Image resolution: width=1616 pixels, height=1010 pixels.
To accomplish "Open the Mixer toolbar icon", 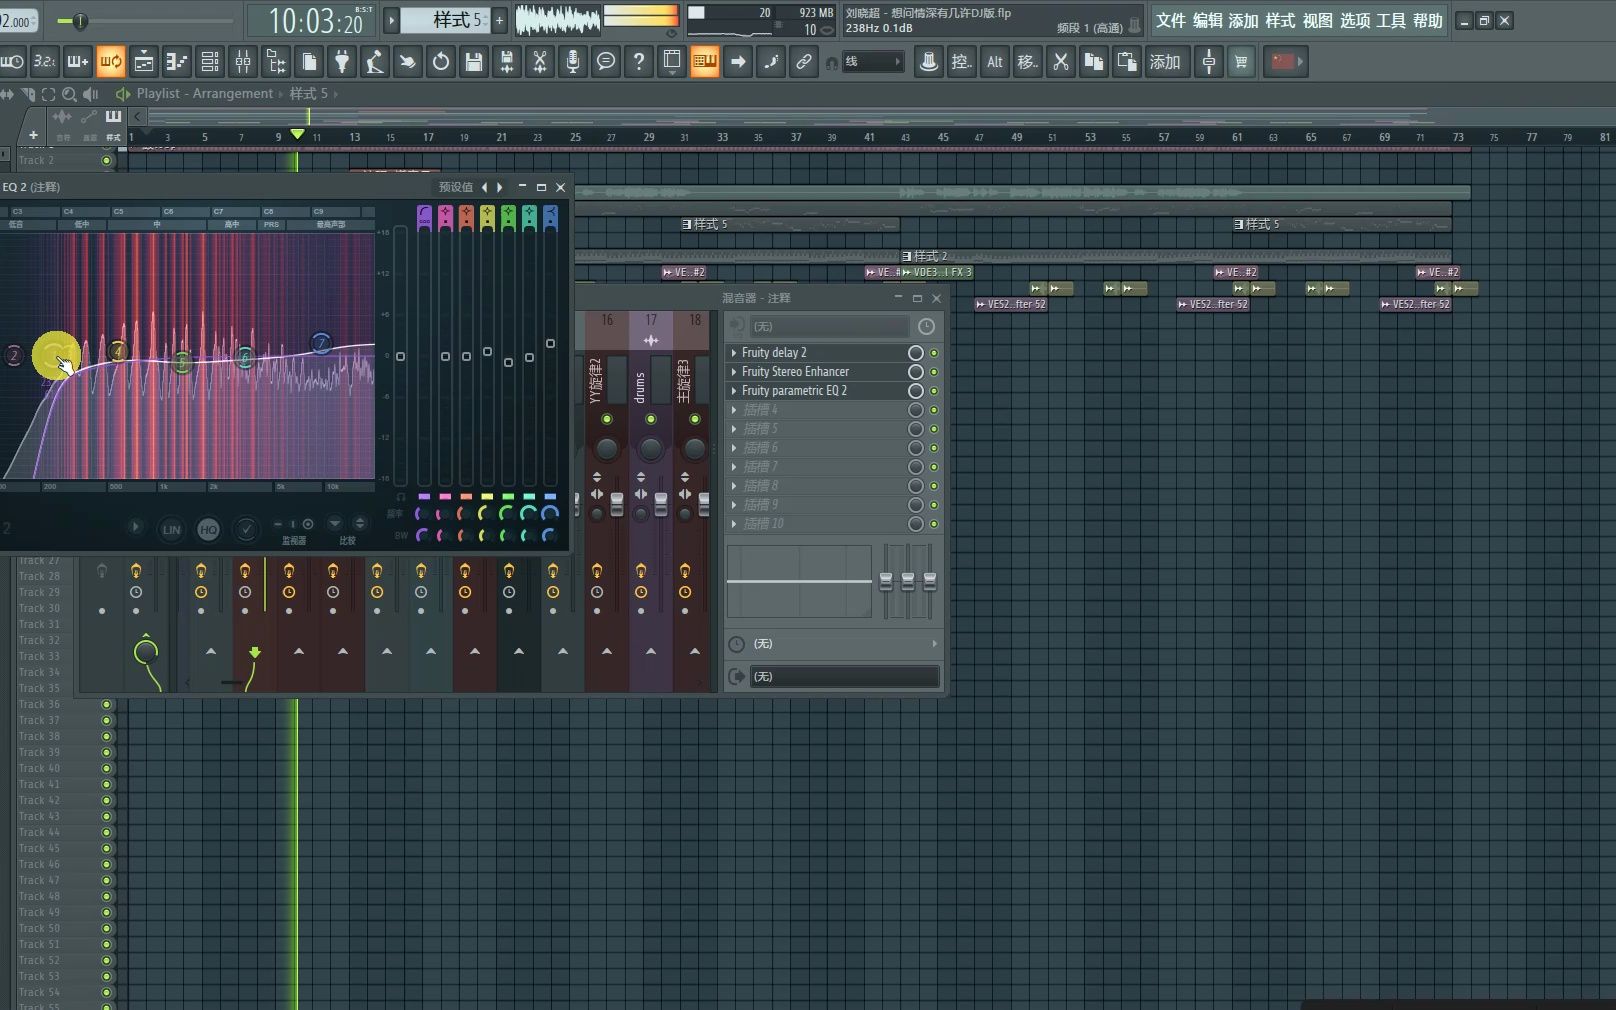I will click(243, 62).
